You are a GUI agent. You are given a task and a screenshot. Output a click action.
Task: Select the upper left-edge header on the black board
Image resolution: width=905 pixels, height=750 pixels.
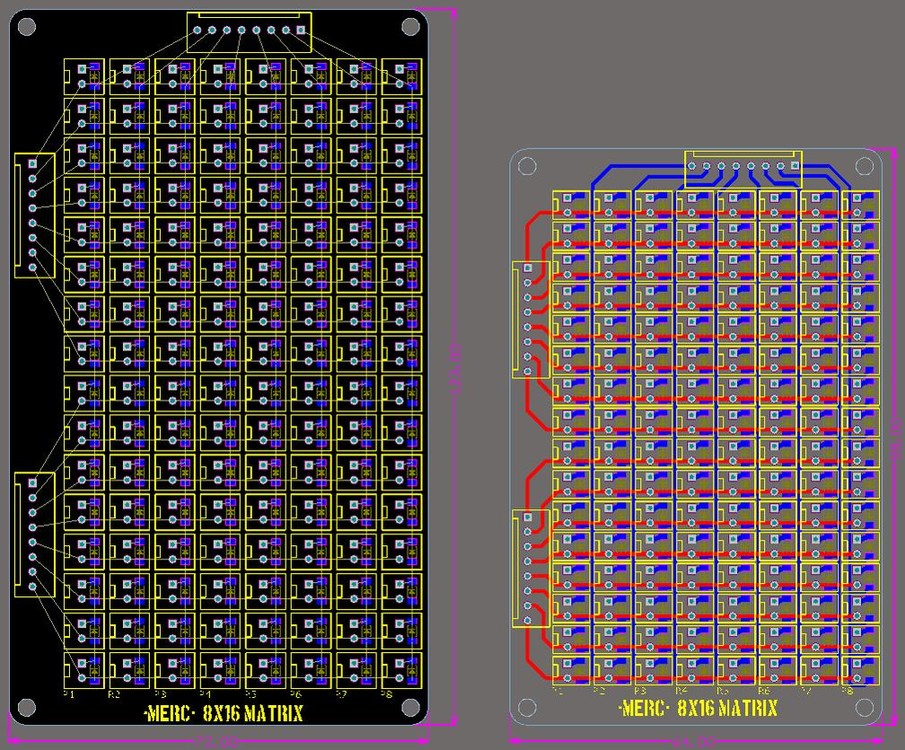[x=34, y=215]
